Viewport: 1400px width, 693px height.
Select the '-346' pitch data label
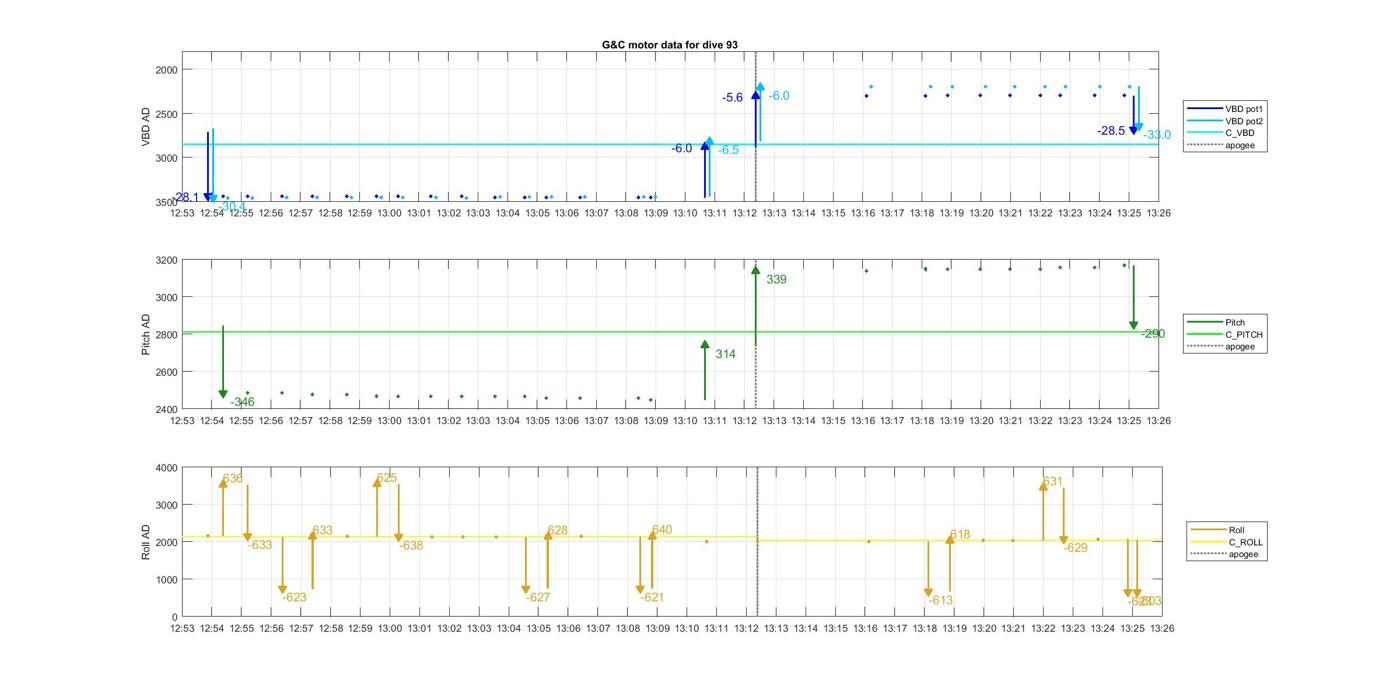click(x=243, y=402)
